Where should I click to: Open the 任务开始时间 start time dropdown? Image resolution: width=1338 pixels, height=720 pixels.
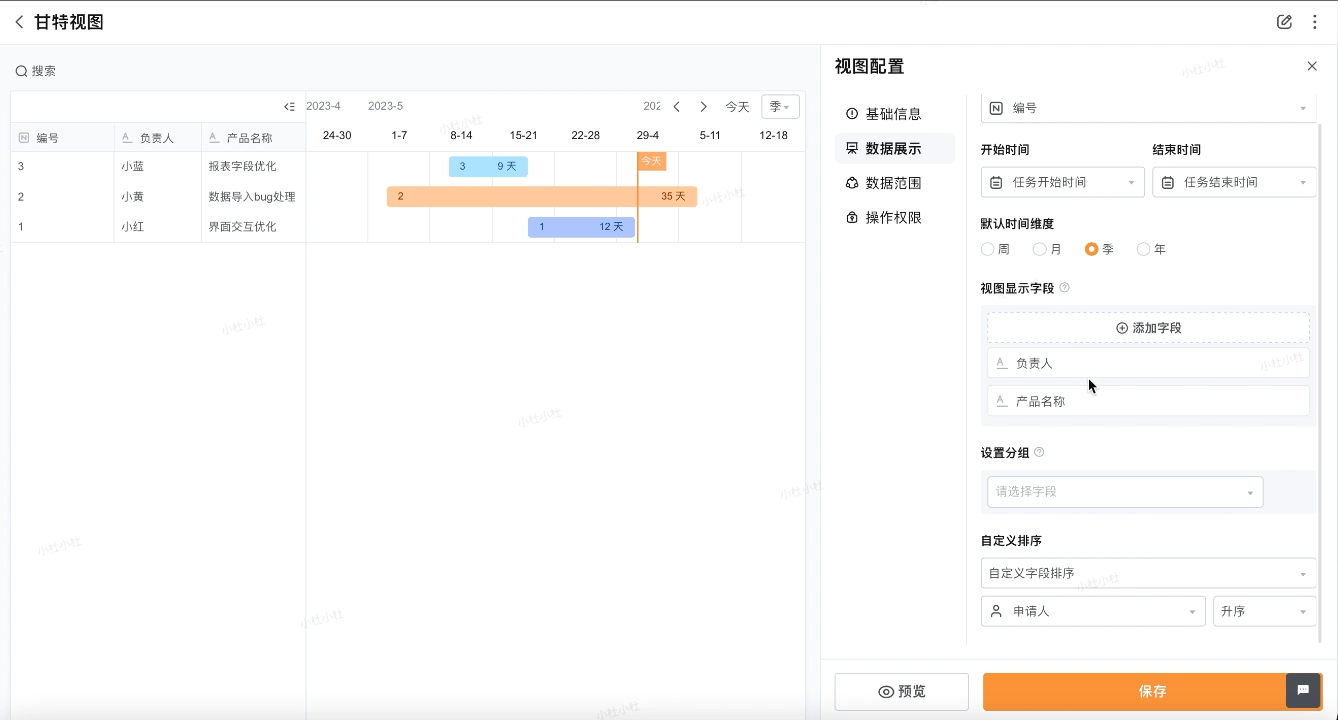(x=1062, y=182)
